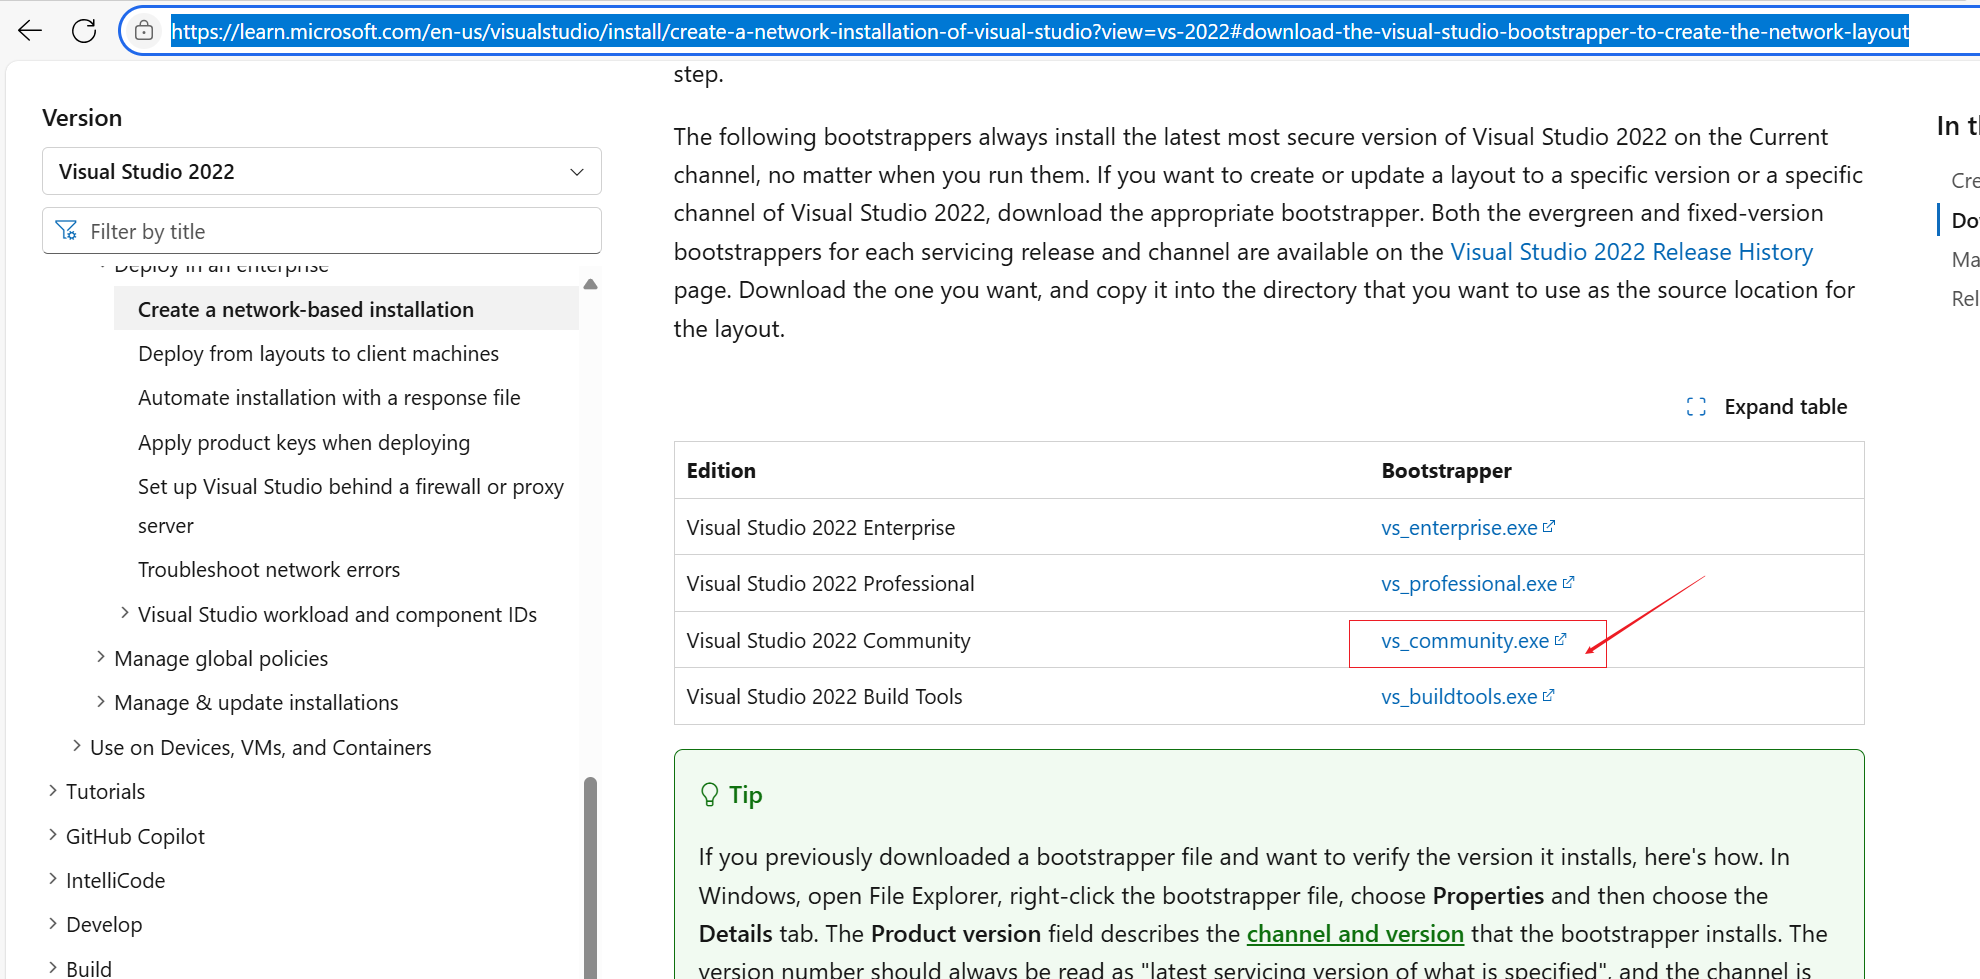
Task: Click the Expand table icon
Action: tap(1696, 407)
